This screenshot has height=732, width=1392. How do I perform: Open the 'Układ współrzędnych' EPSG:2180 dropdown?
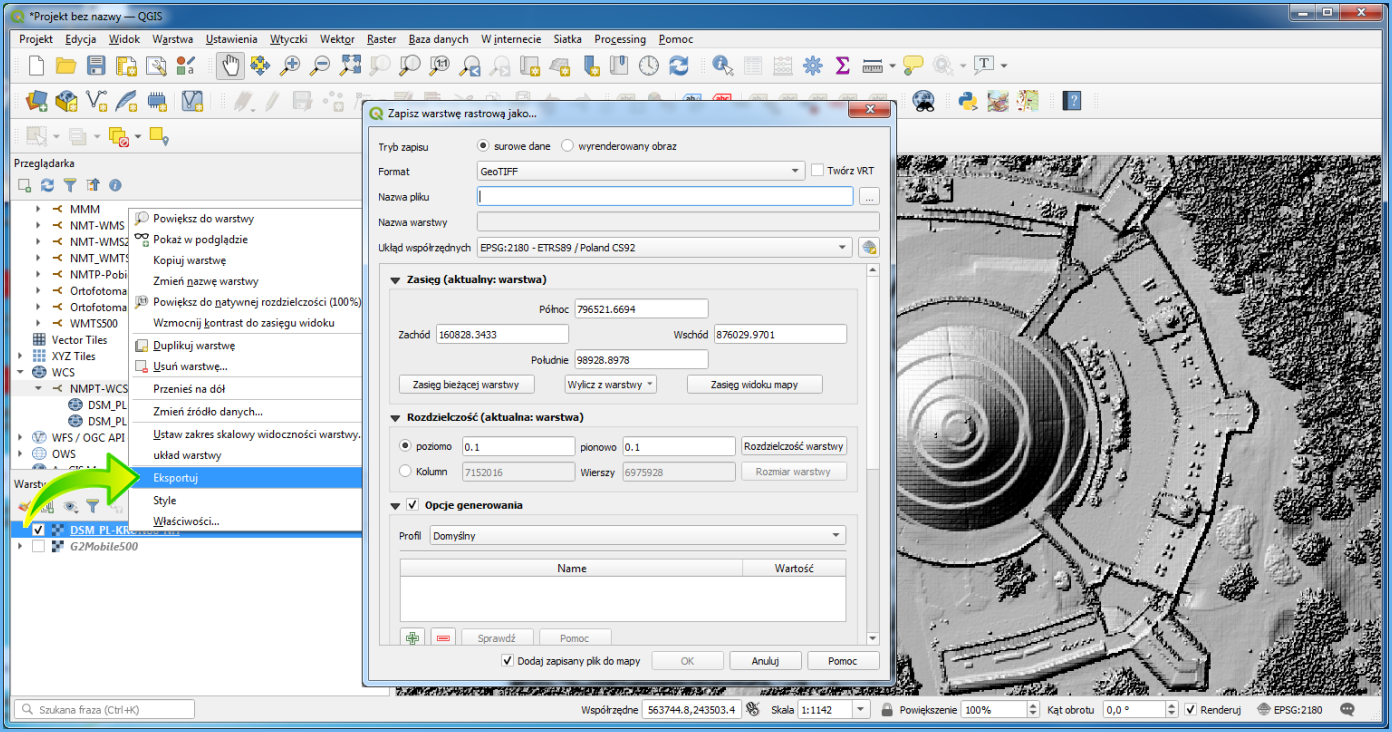tap(665, 247)
